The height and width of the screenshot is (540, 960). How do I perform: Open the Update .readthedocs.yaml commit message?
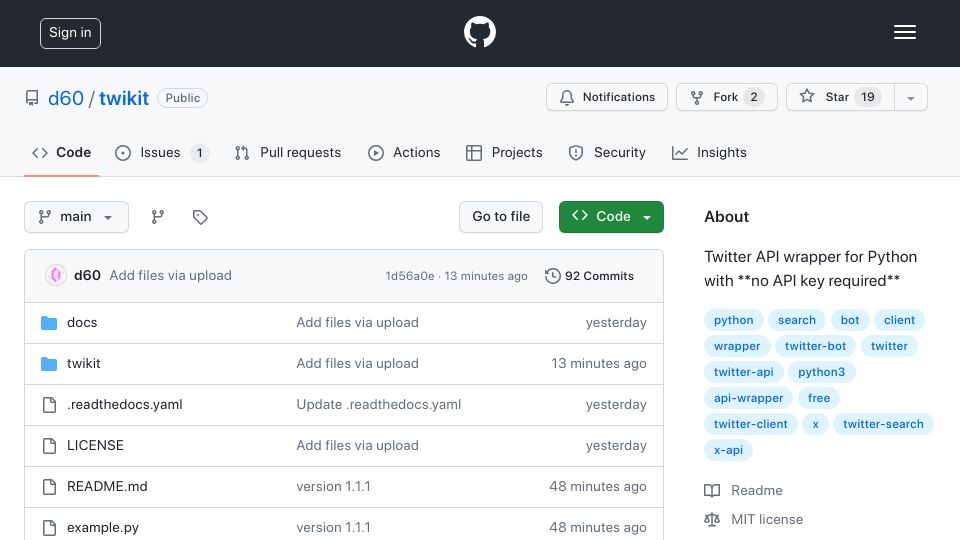tap(378, 405)
